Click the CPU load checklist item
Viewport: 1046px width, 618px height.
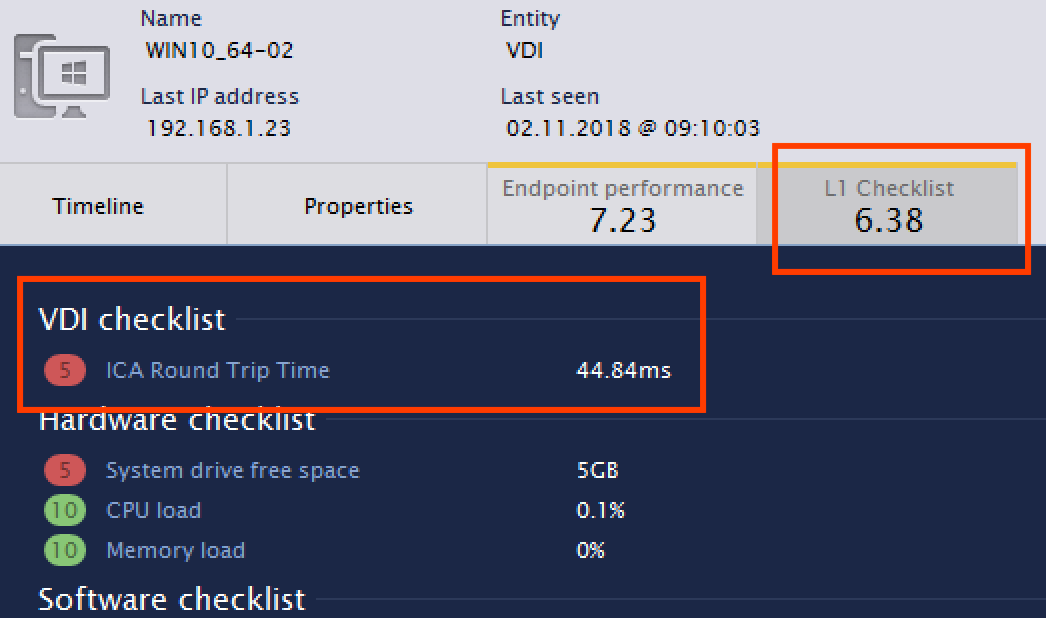[153, 511]
